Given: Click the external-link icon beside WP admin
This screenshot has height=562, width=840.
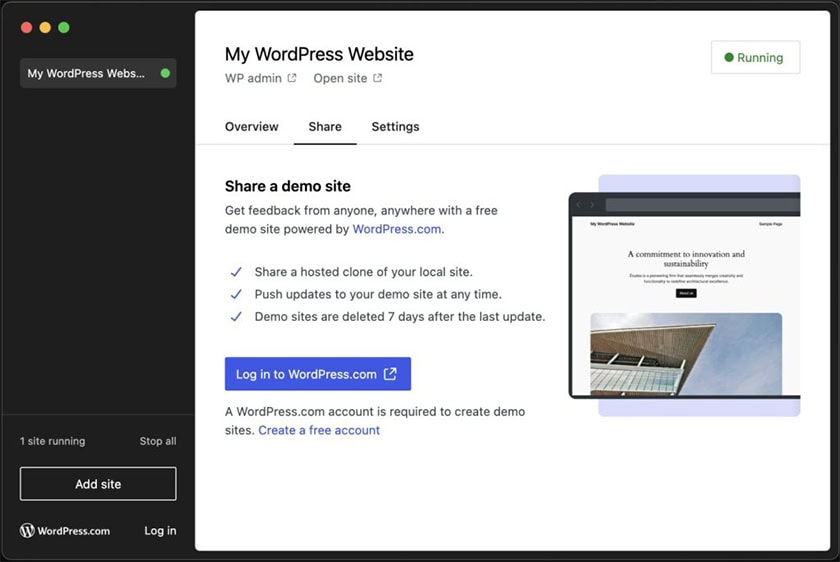Looking at the screenshot, I should (x=292, y=79).
